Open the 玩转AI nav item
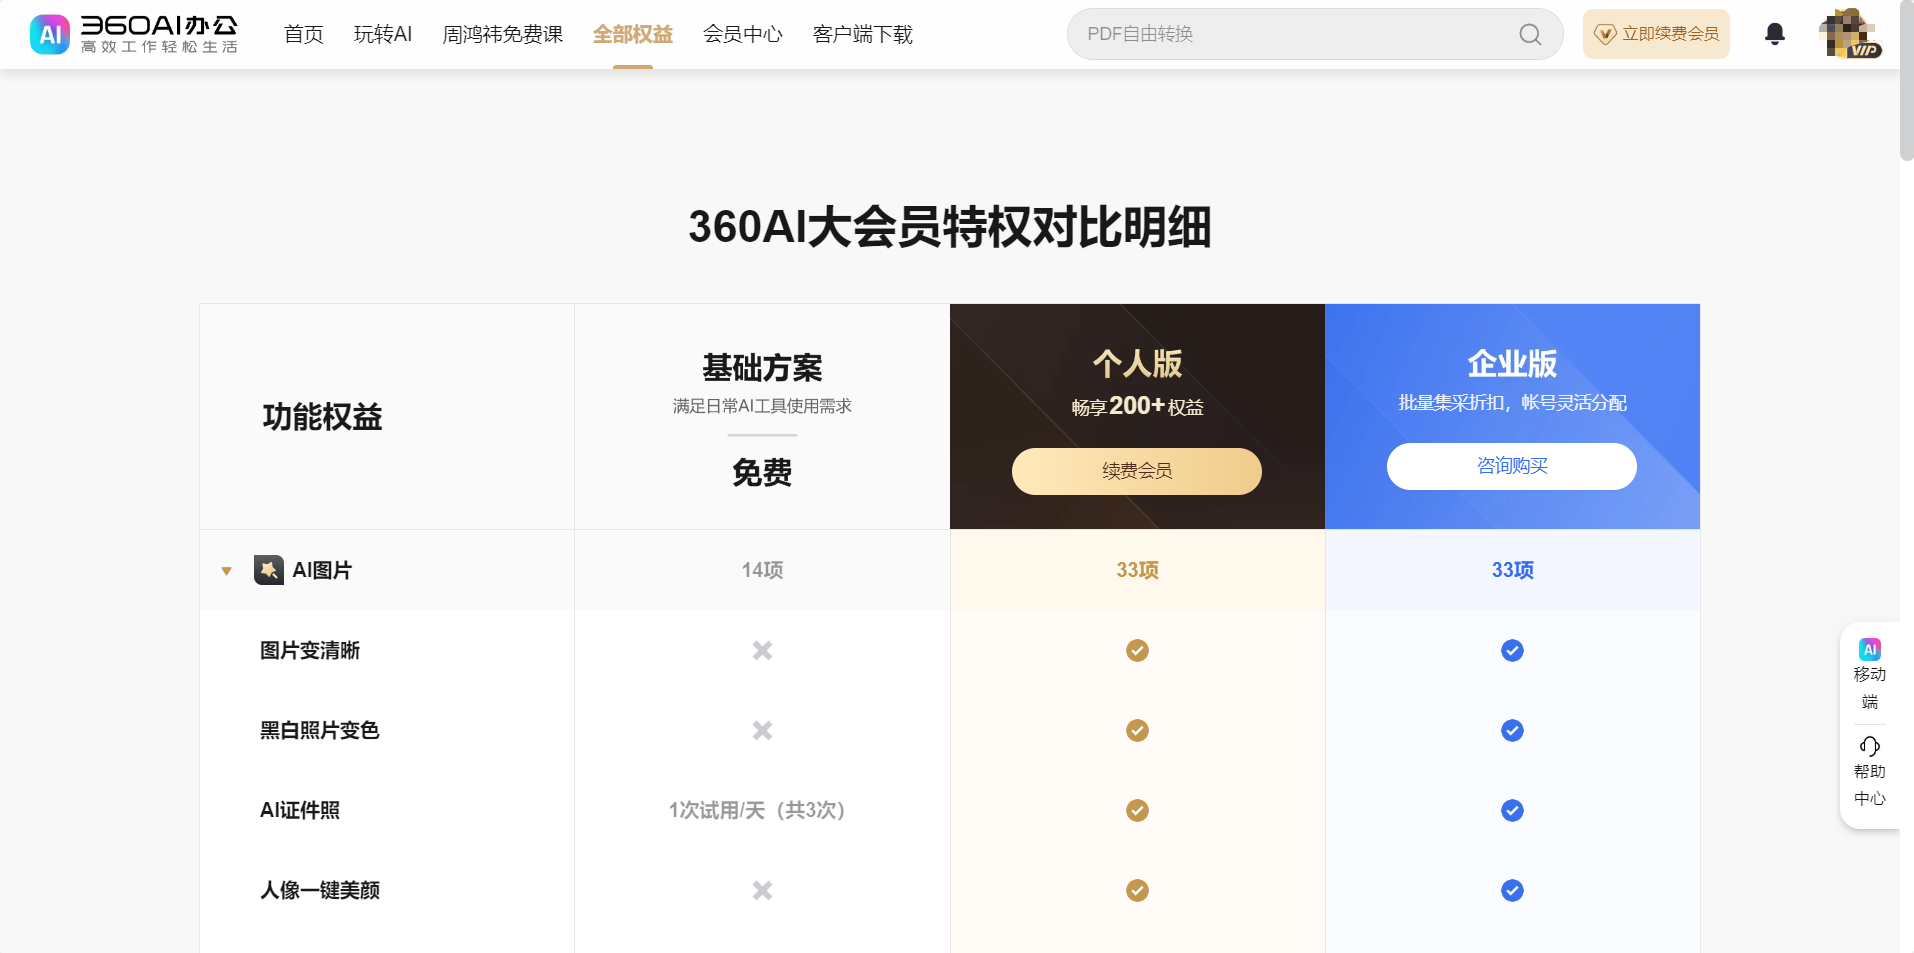 pyautogui.click(x=383, y=34)
